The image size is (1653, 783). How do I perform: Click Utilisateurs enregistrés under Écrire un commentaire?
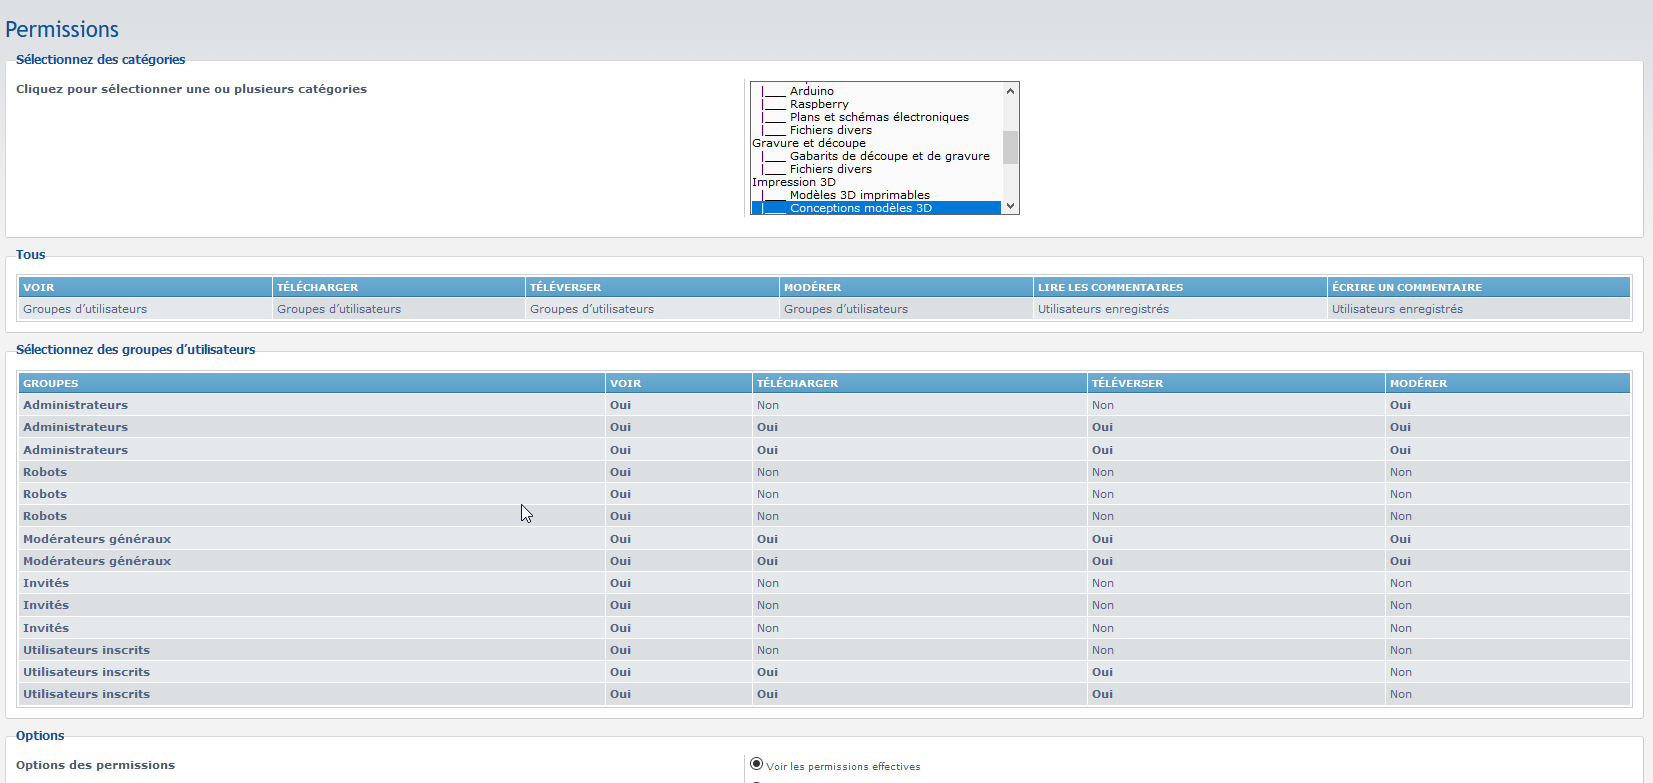click(x=1397, y=309)
